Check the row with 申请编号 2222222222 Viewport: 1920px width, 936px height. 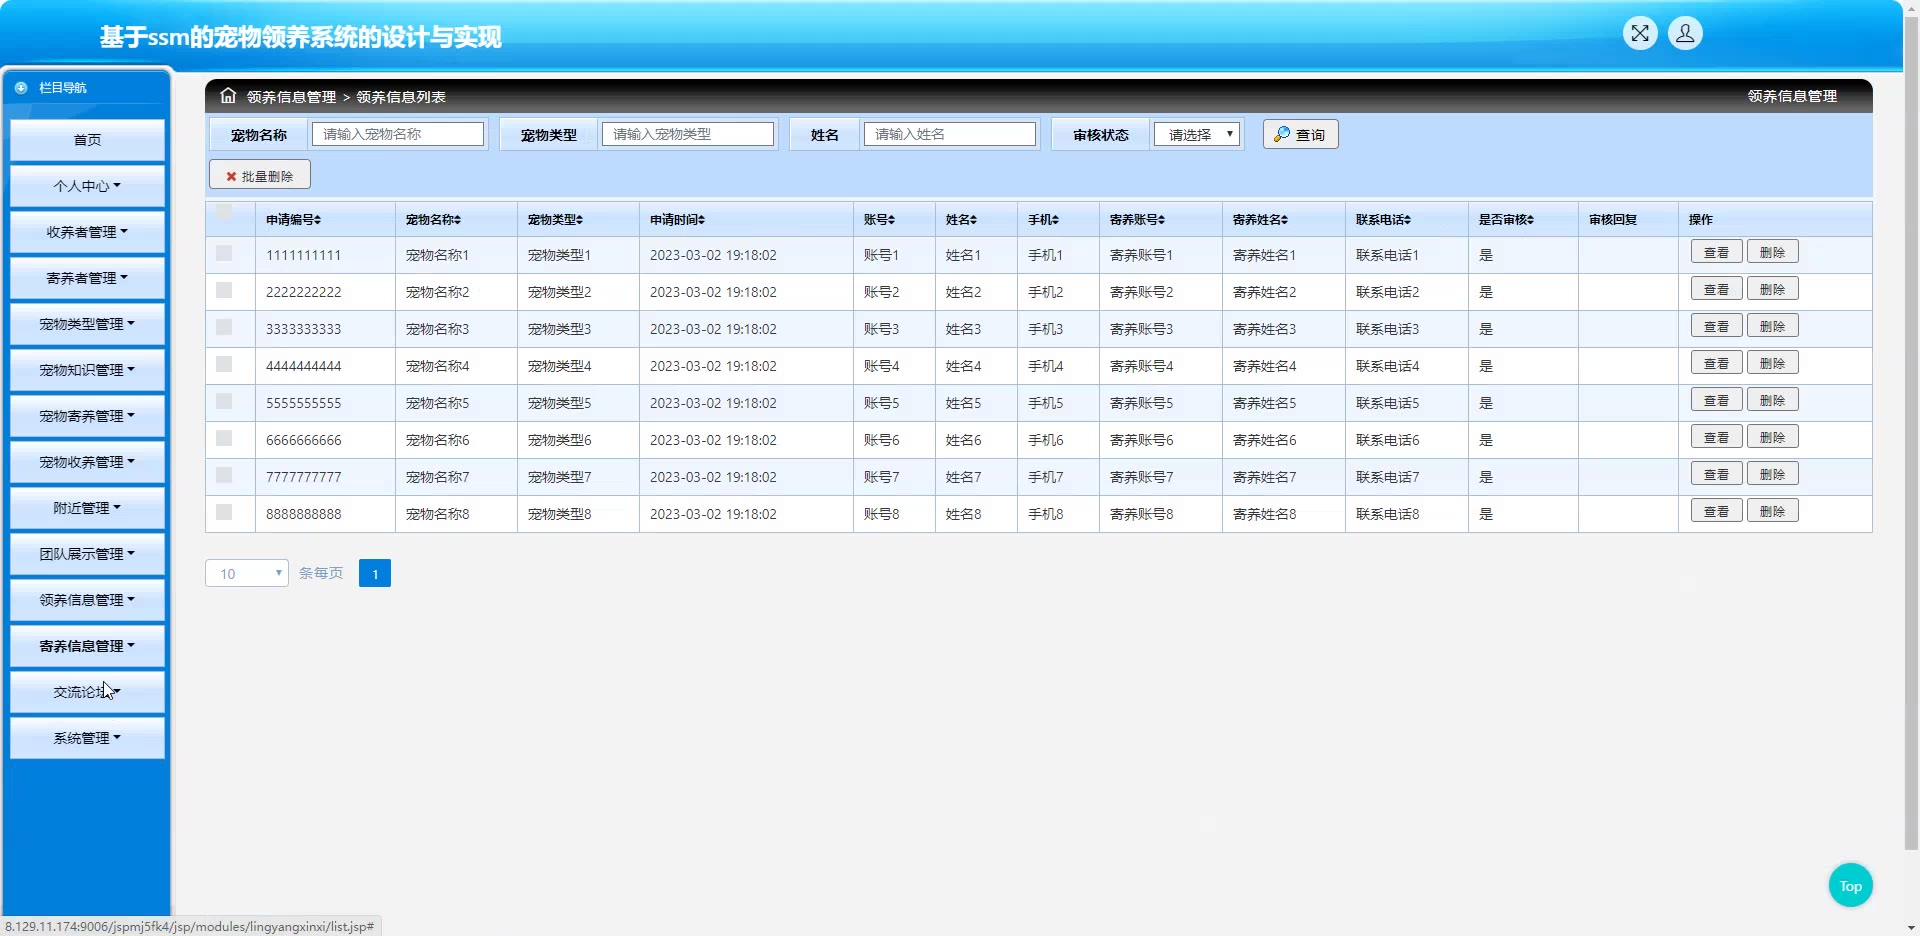point(224,291)
